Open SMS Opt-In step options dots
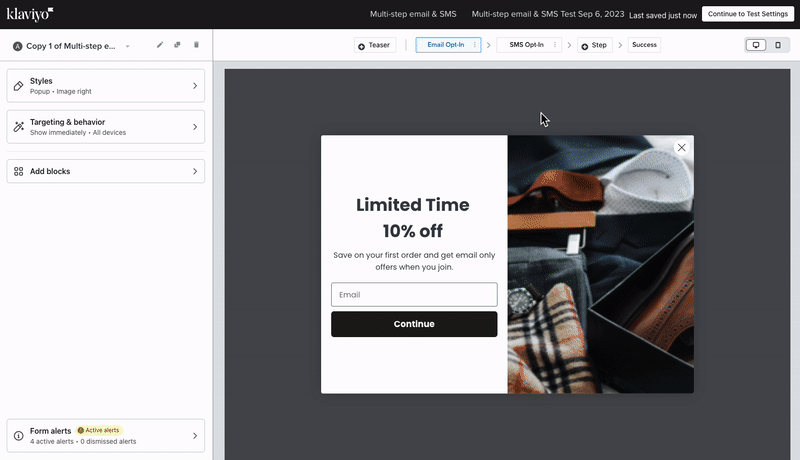 [555, 45]
